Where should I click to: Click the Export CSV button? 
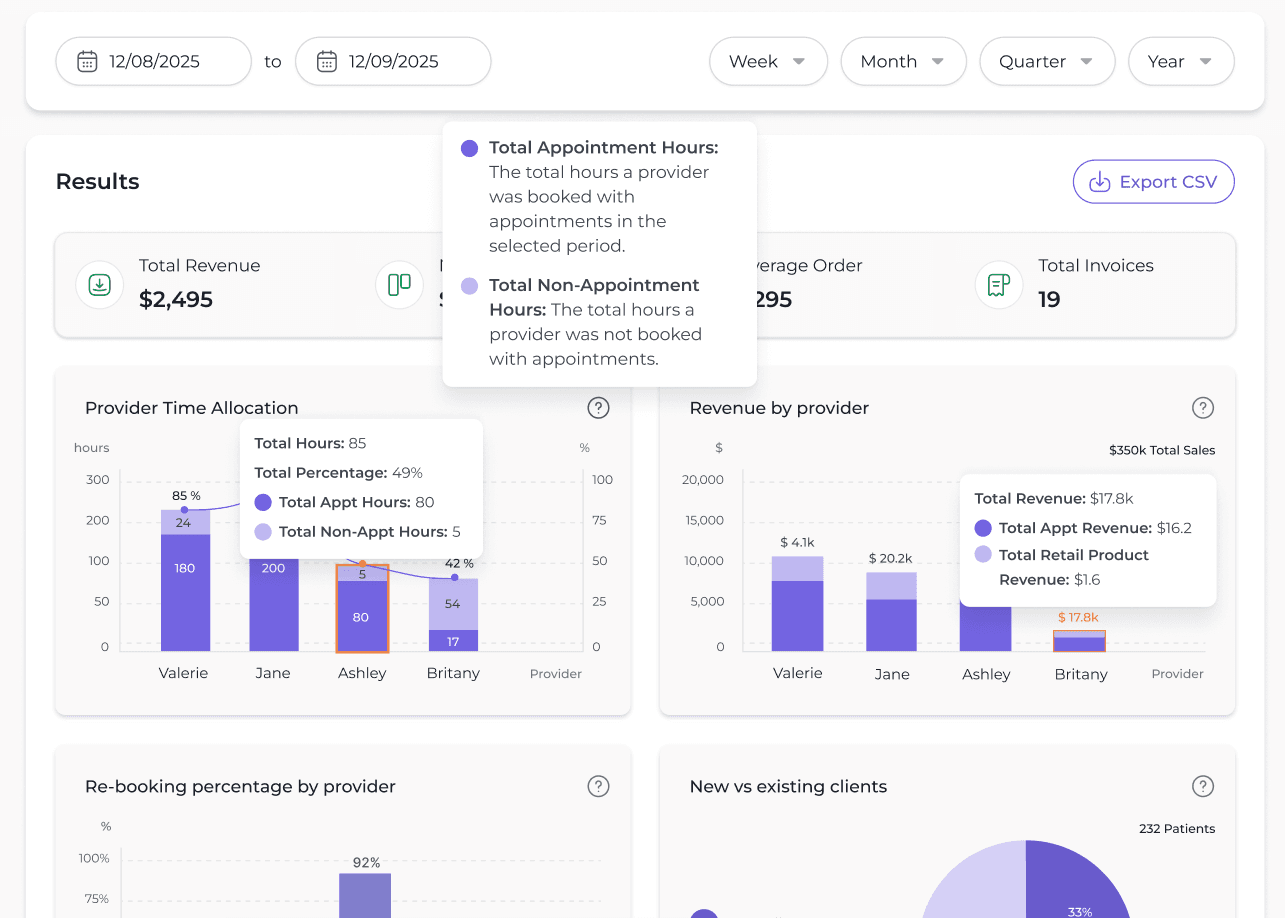click(x=1153, y=182)
